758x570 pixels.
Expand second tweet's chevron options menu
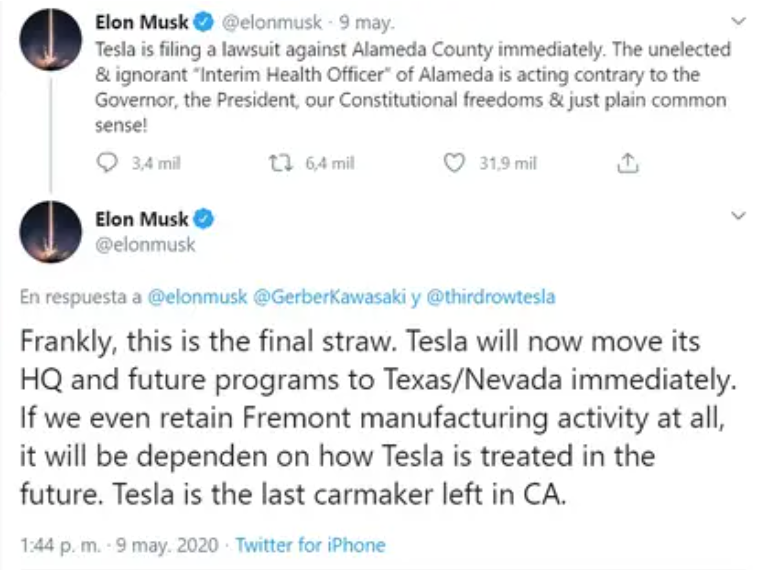point(738,215)
